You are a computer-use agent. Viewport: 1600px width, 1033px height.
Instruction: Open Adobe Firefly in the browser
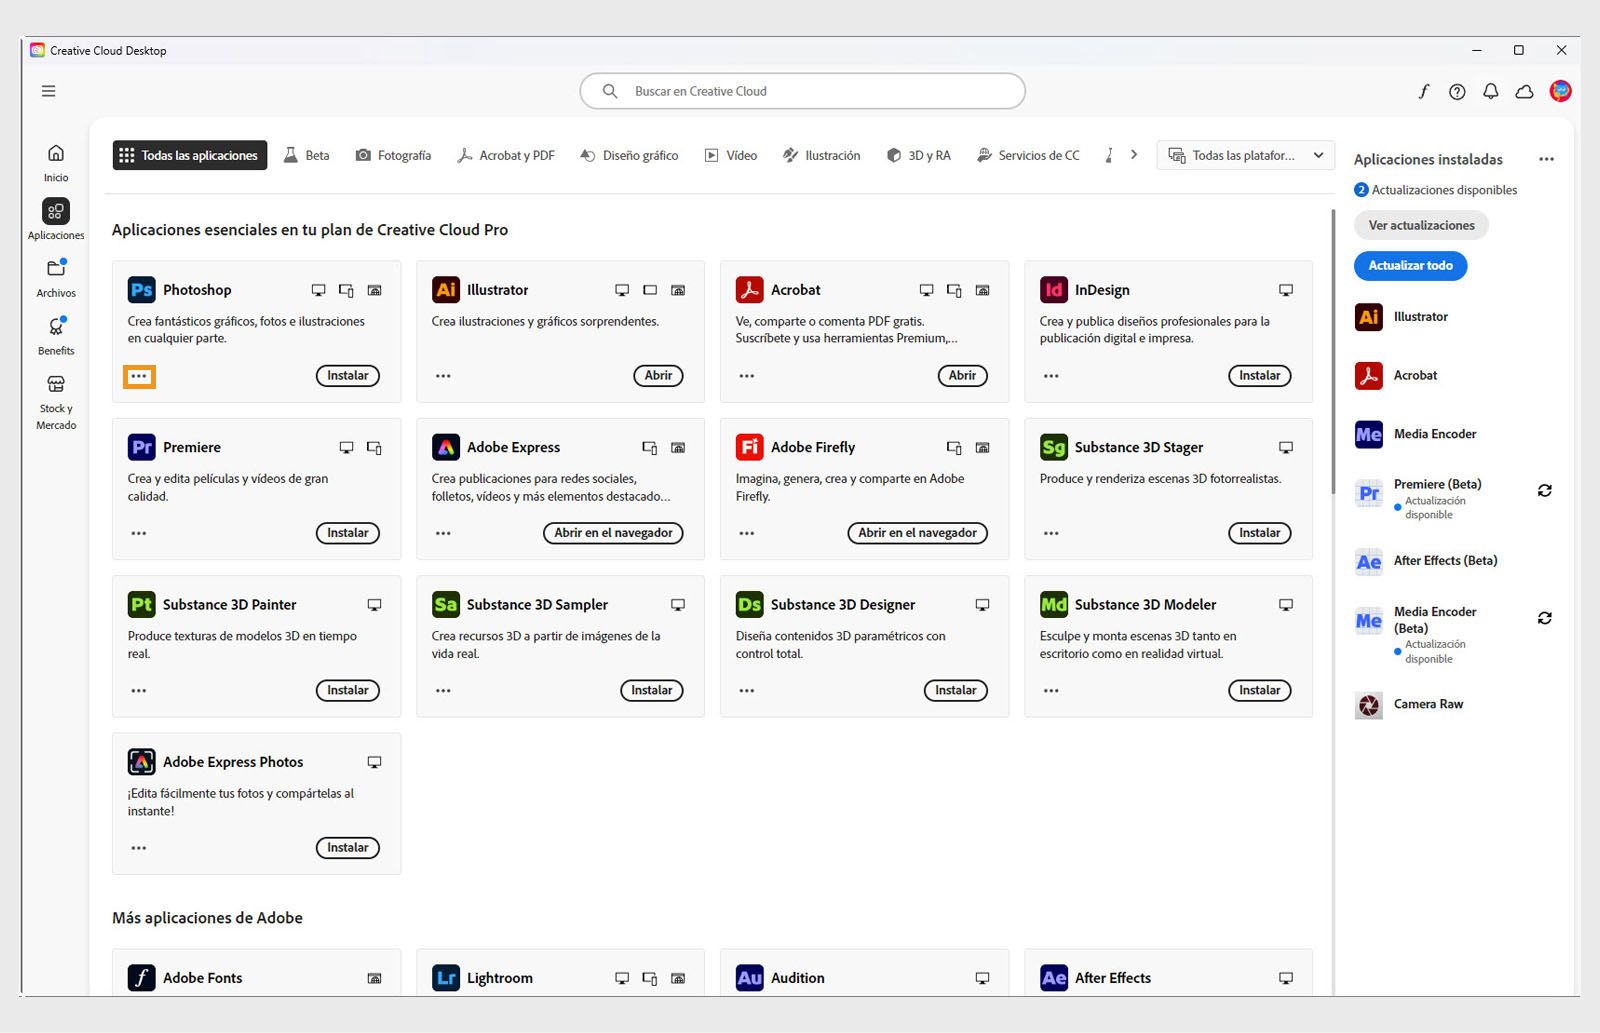[x=917, y=533]
